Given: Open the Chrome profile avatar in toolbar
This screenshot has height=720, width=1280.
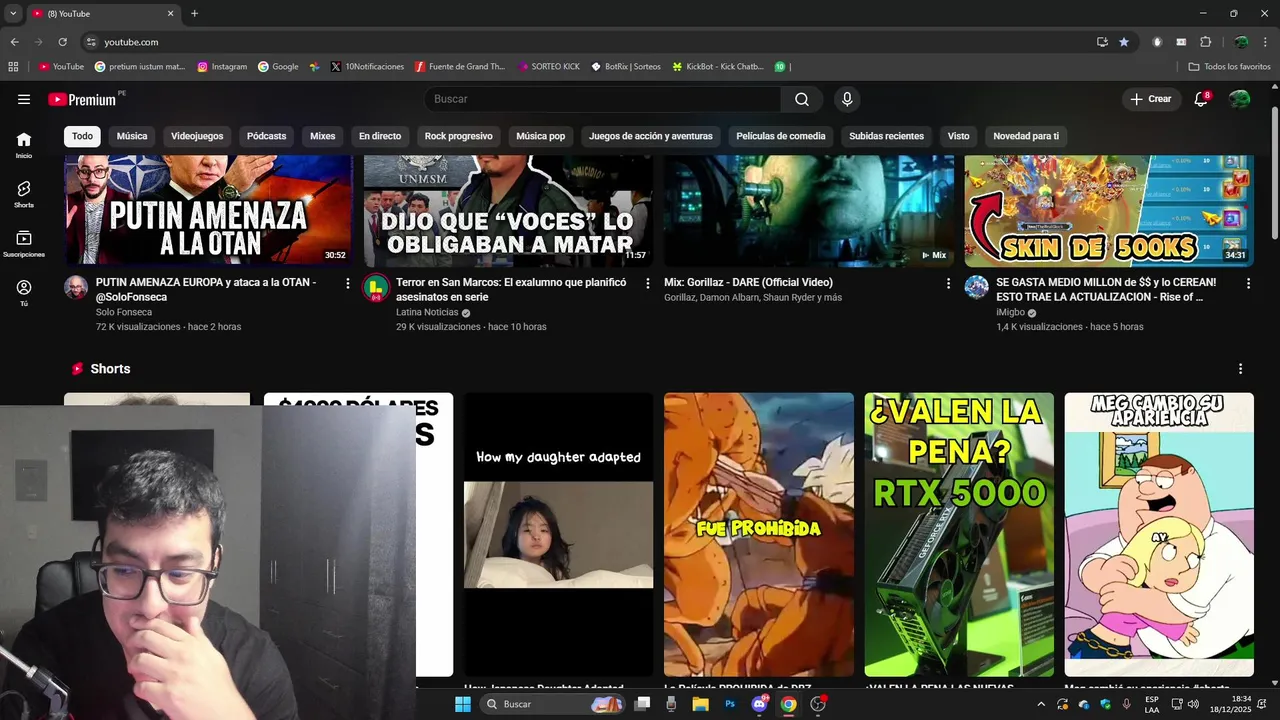Looking at the screenshot, I should (x=1241, y=42).
